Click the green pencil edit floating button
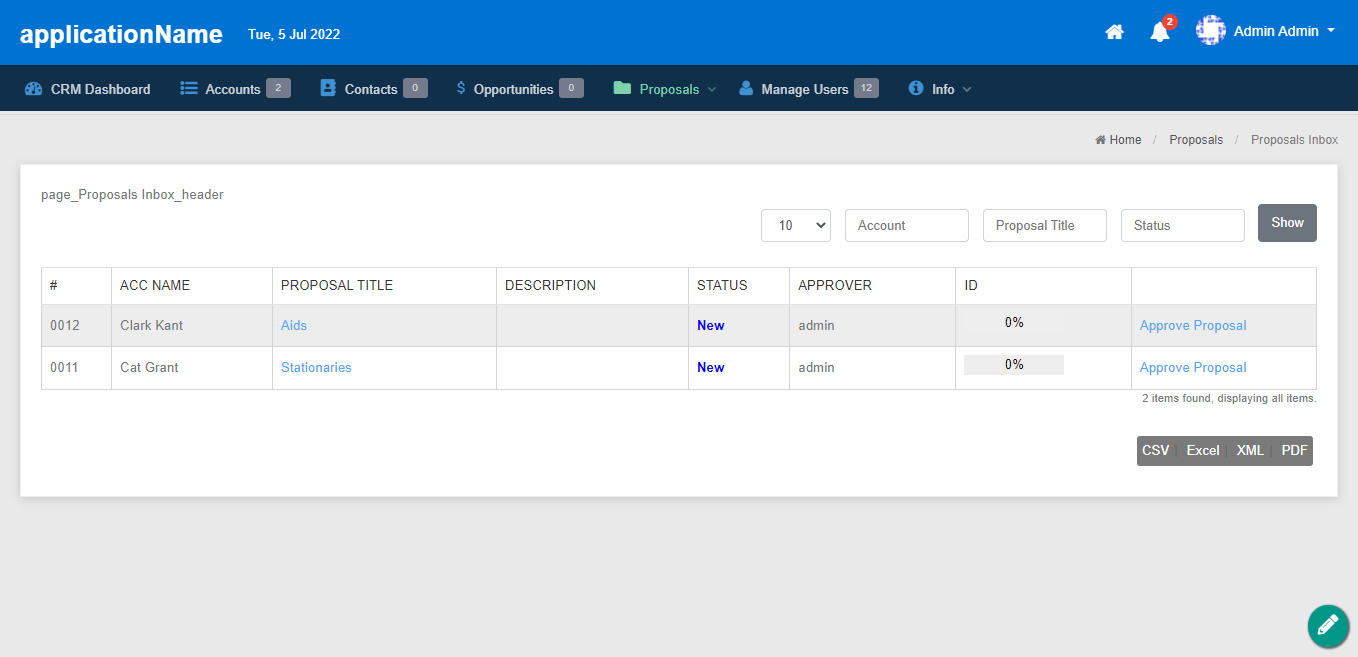 coord(1327,626)
